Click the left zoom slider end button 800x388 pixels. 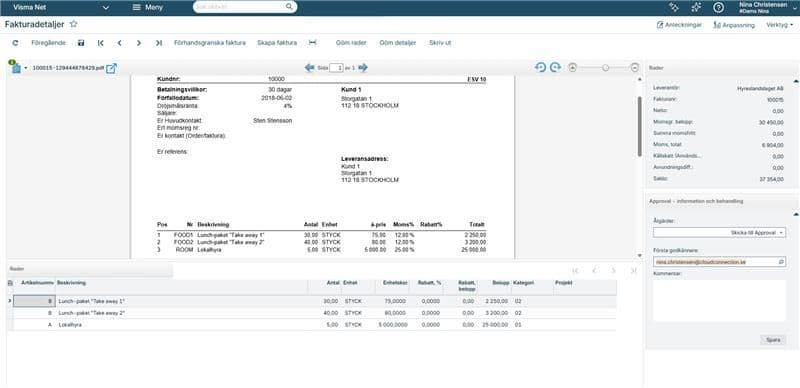(x=572, y=67)
